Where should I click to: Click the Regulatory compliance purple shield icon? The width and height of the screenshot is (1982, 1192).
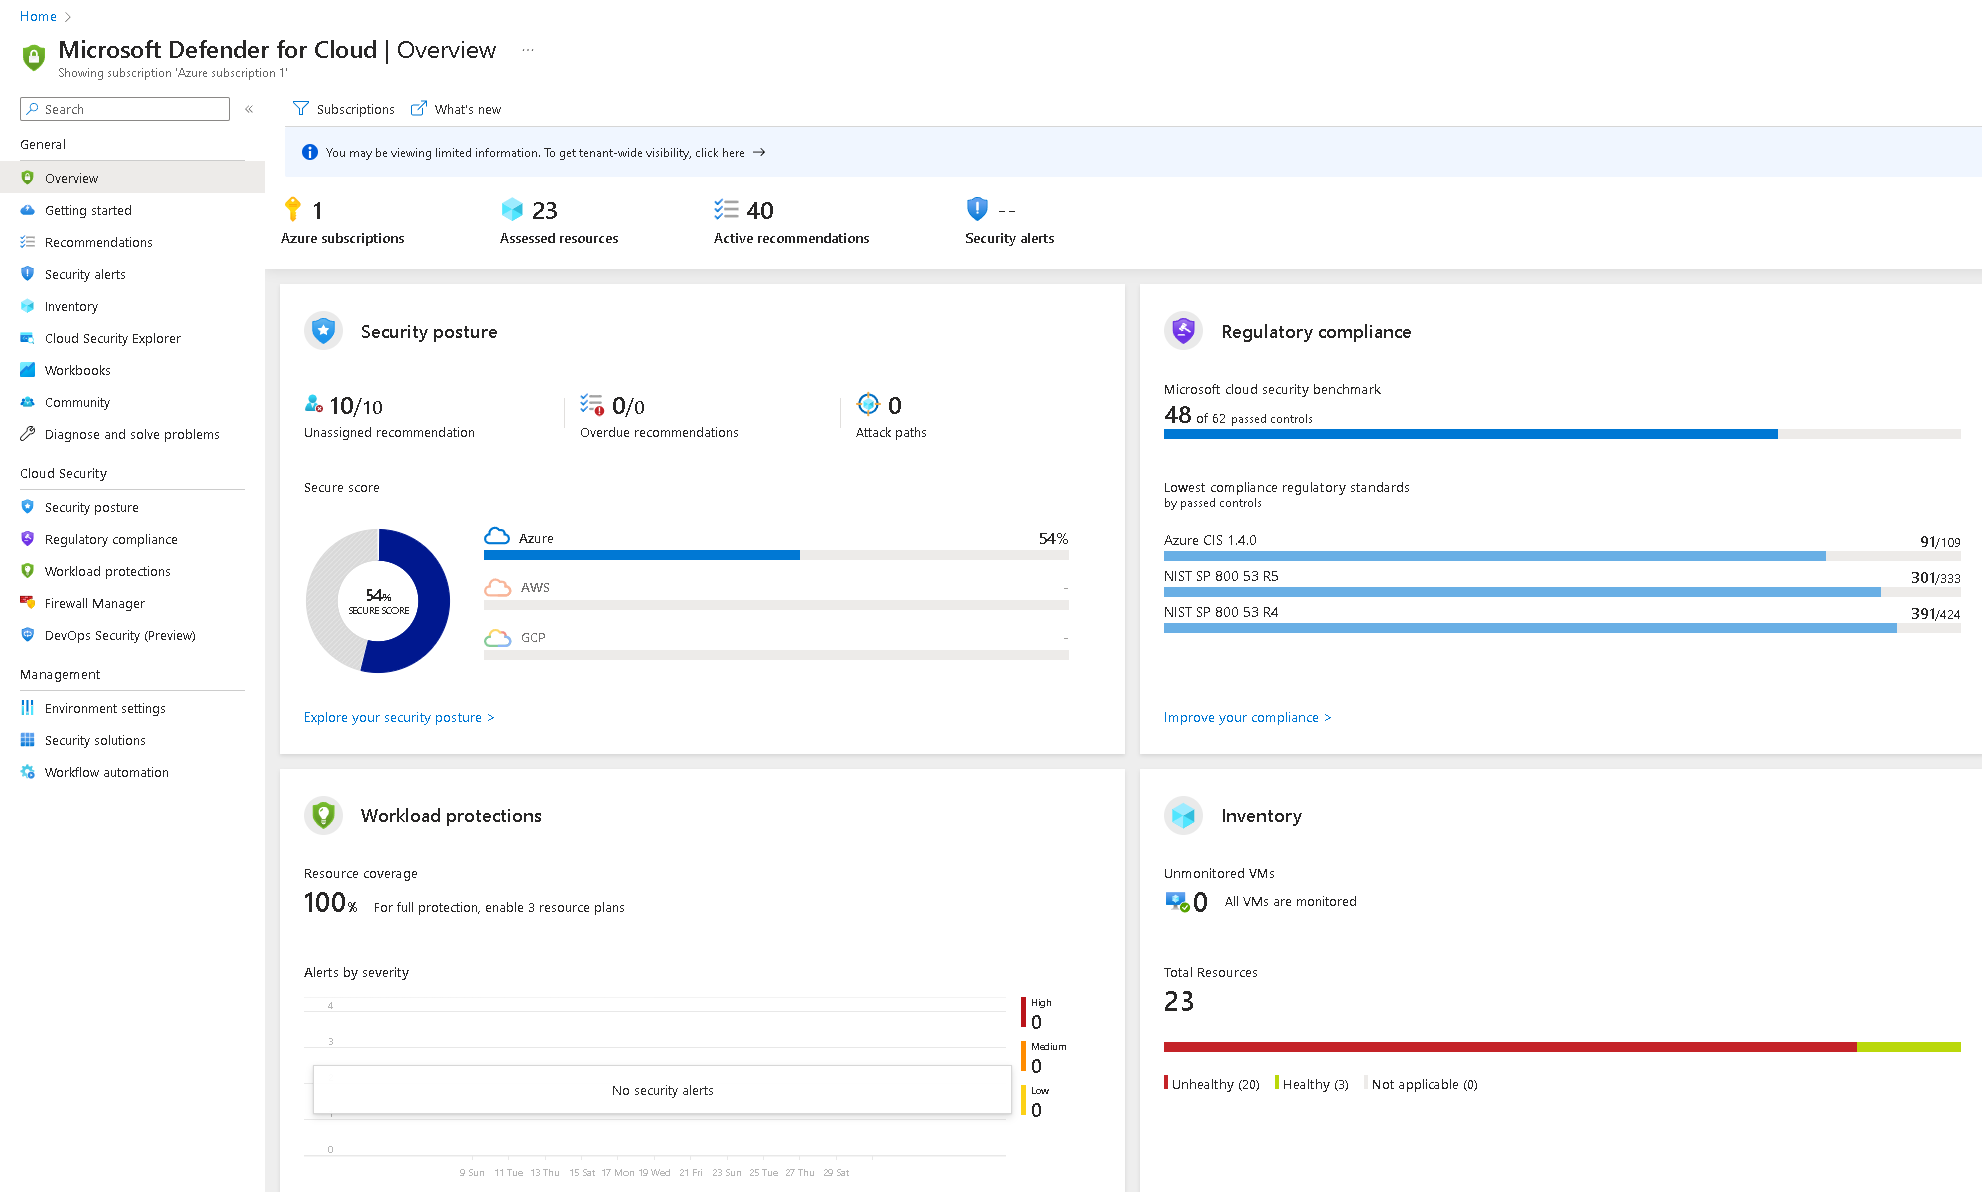coord(1183,331)
